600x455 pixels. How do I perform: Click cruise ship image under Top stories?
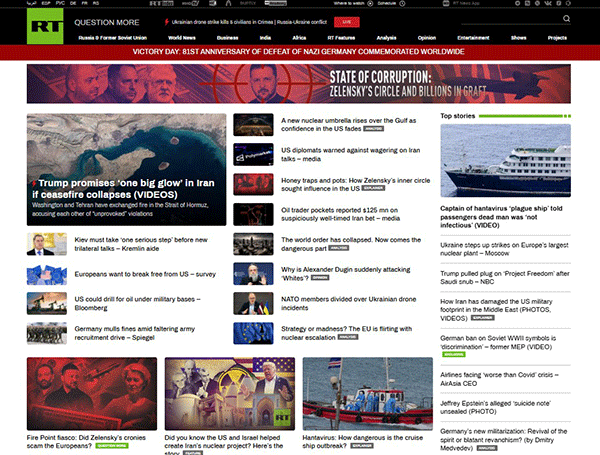click(x=505, y=161)
